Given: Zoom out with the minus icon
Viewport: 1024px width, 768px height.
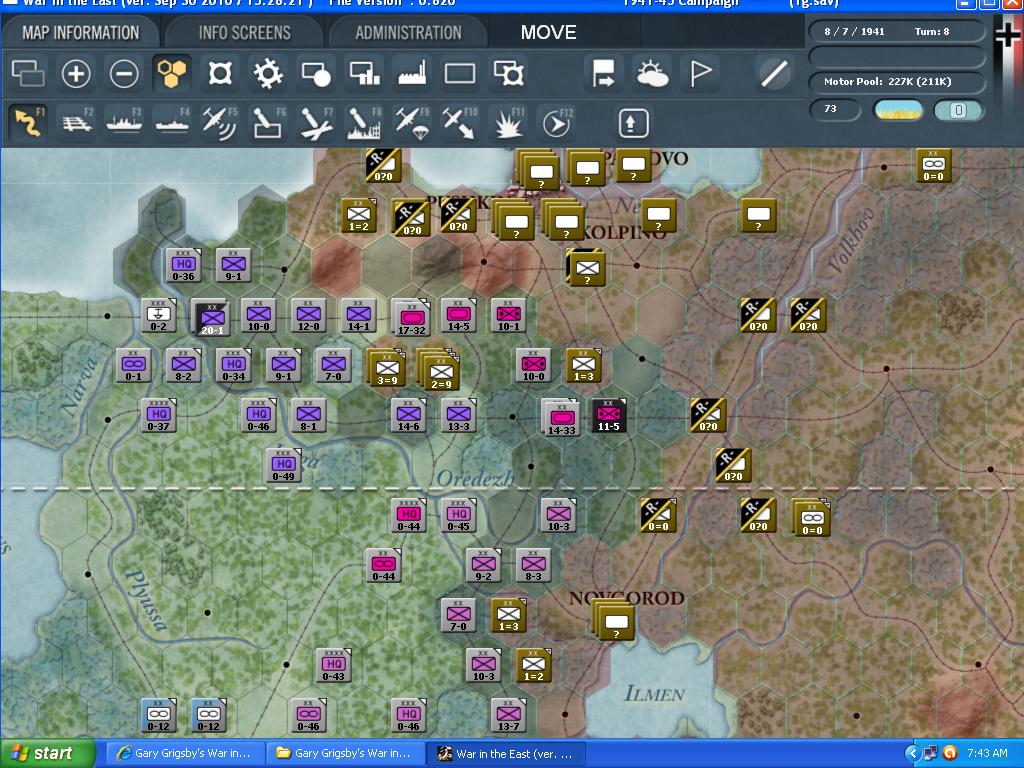Looking at the screenshot, I should [124, 73].
